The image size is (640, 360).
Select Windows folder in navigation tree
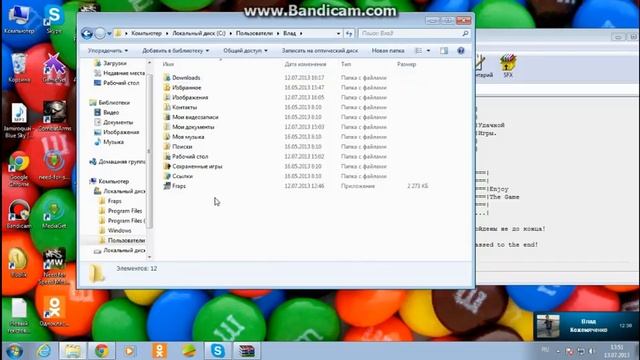click(x=116, y=231)
